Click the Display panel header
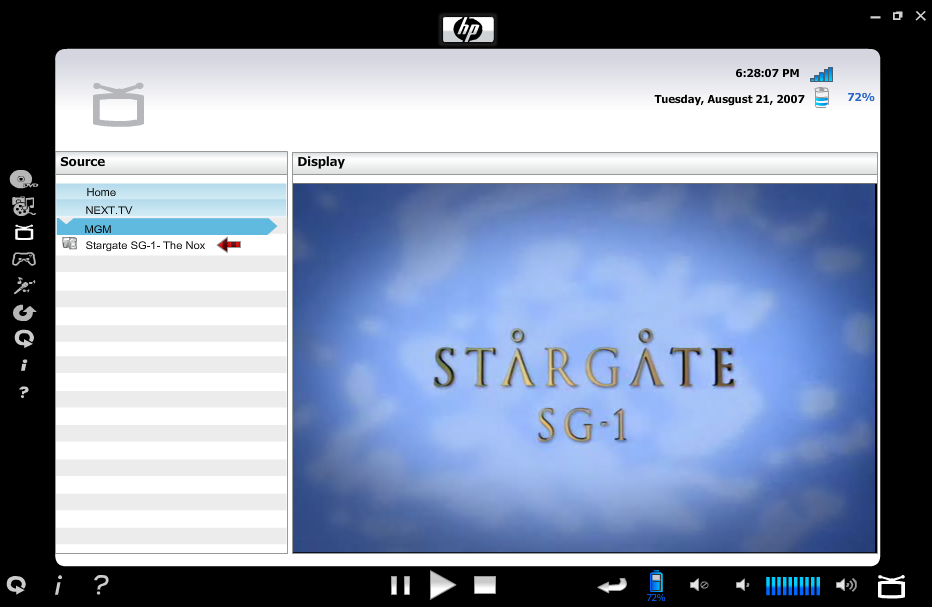The image size is (932, 607). click(584, 162)
